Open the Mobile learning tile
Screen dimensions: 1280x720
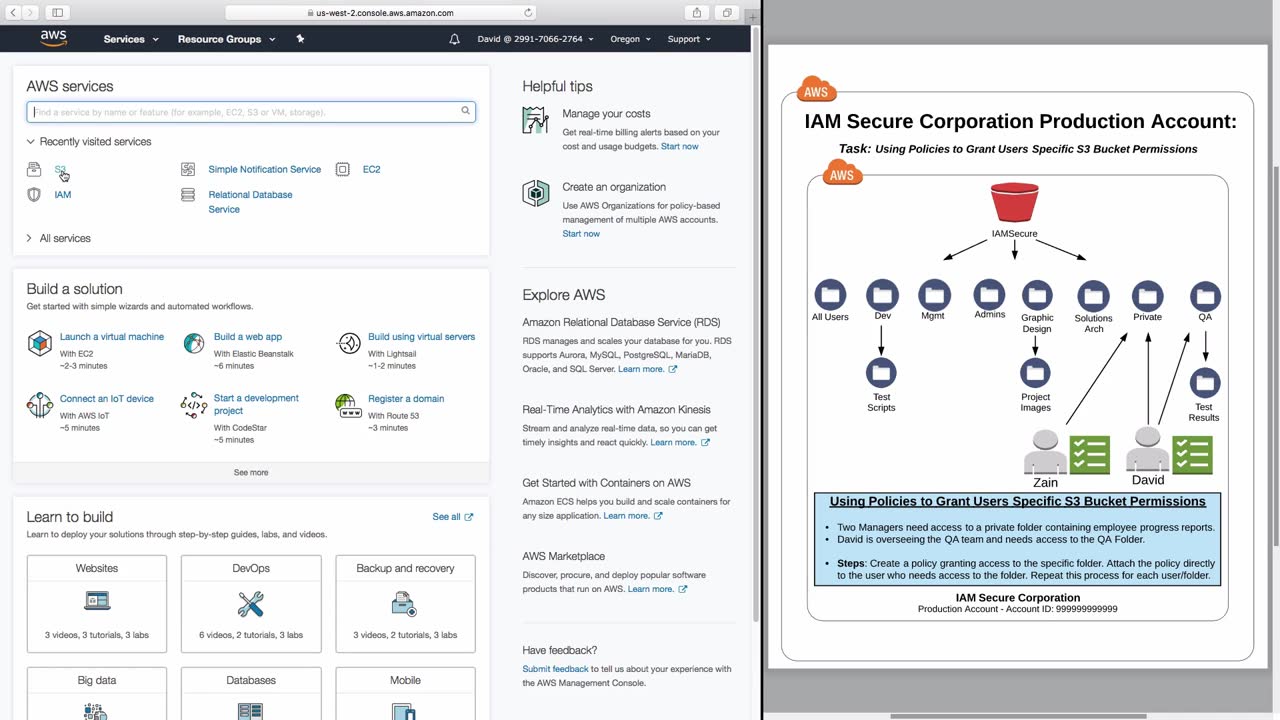(405, 694)
